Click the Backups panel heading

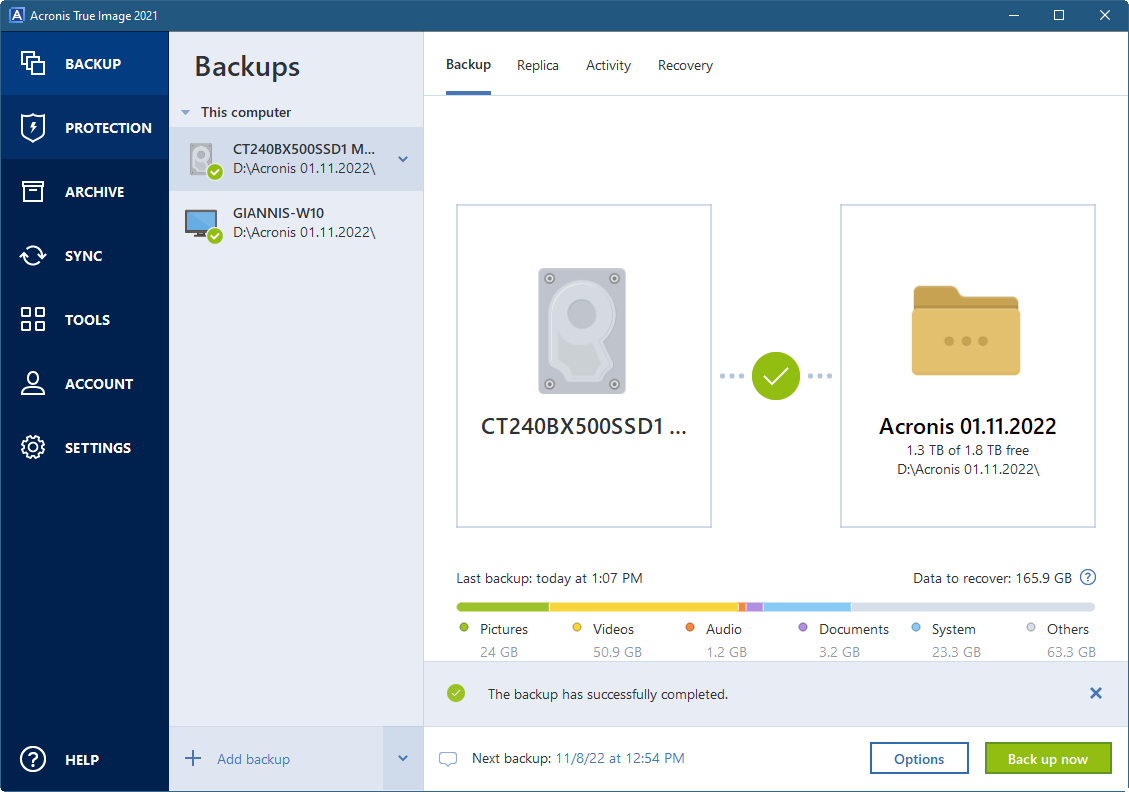247,66
